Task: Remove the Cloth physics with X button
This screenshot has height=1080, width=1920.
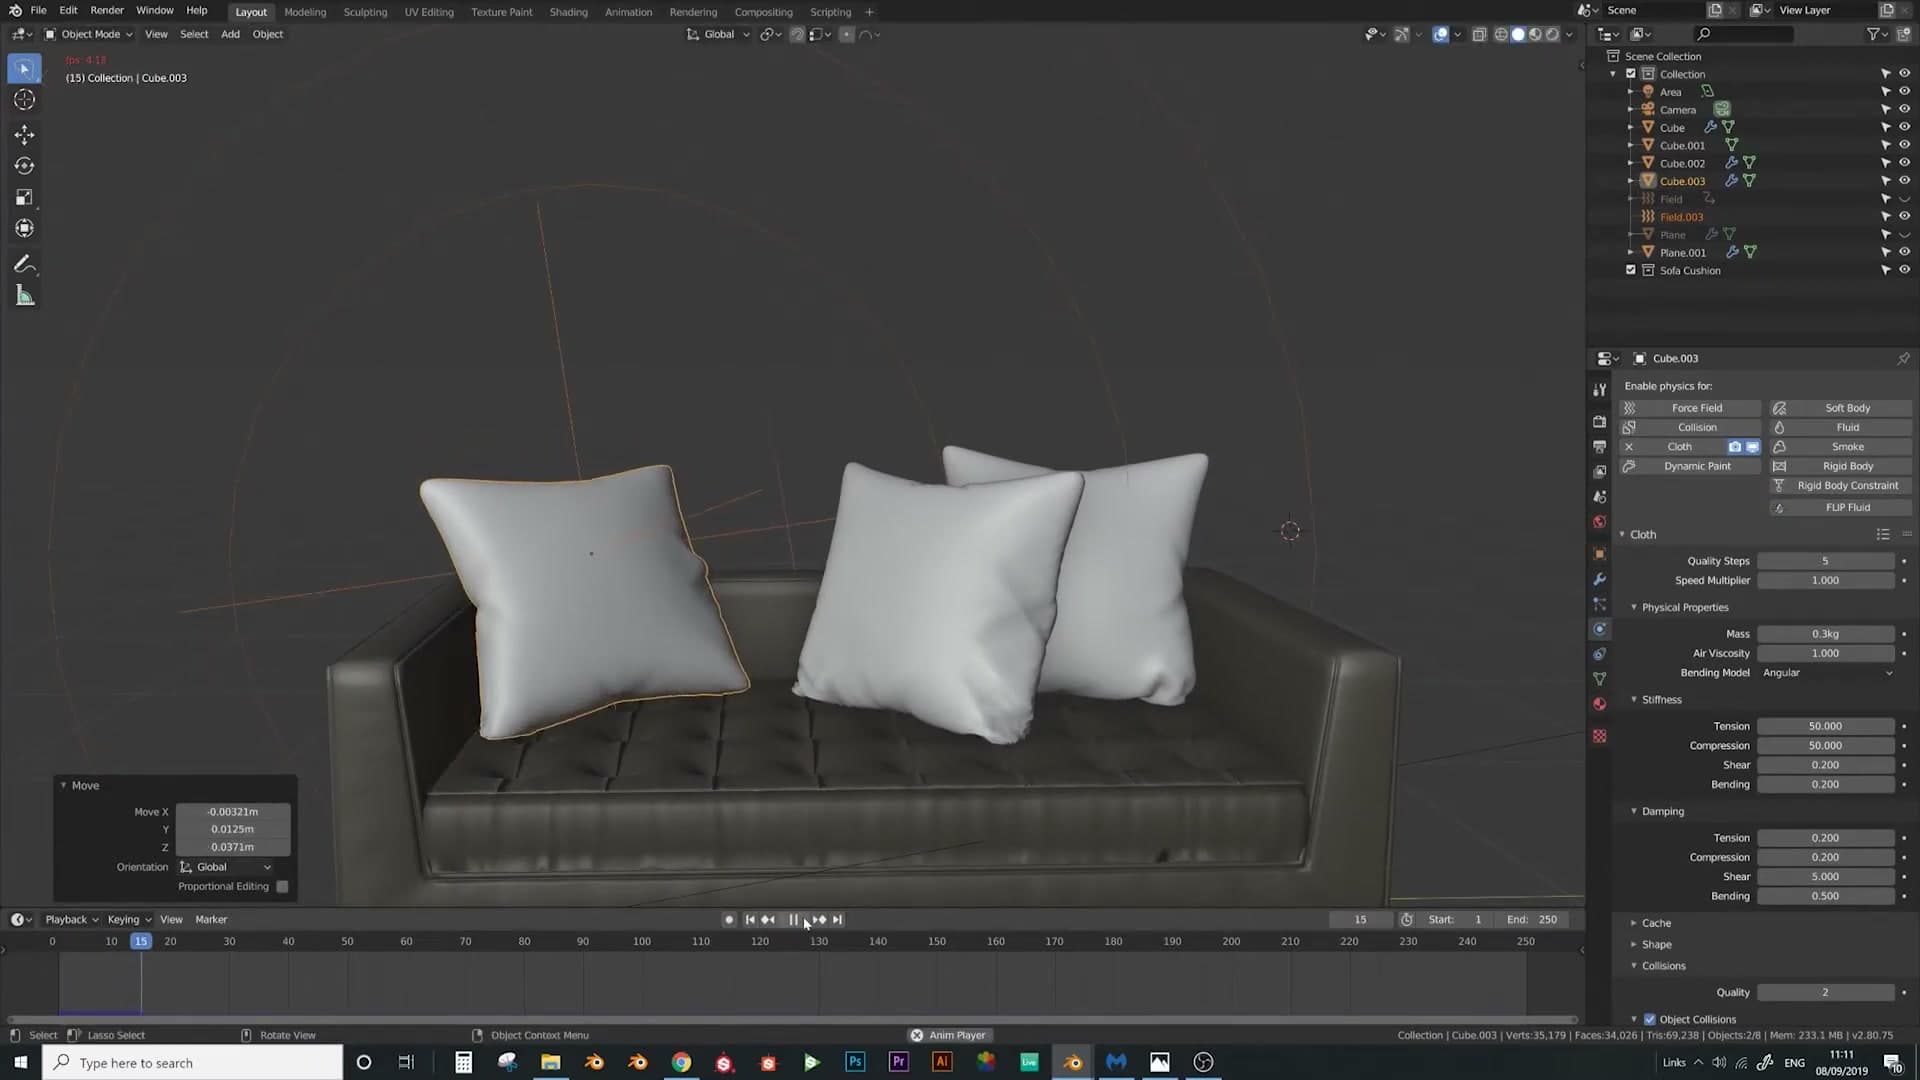Action: click(1629, 447)
